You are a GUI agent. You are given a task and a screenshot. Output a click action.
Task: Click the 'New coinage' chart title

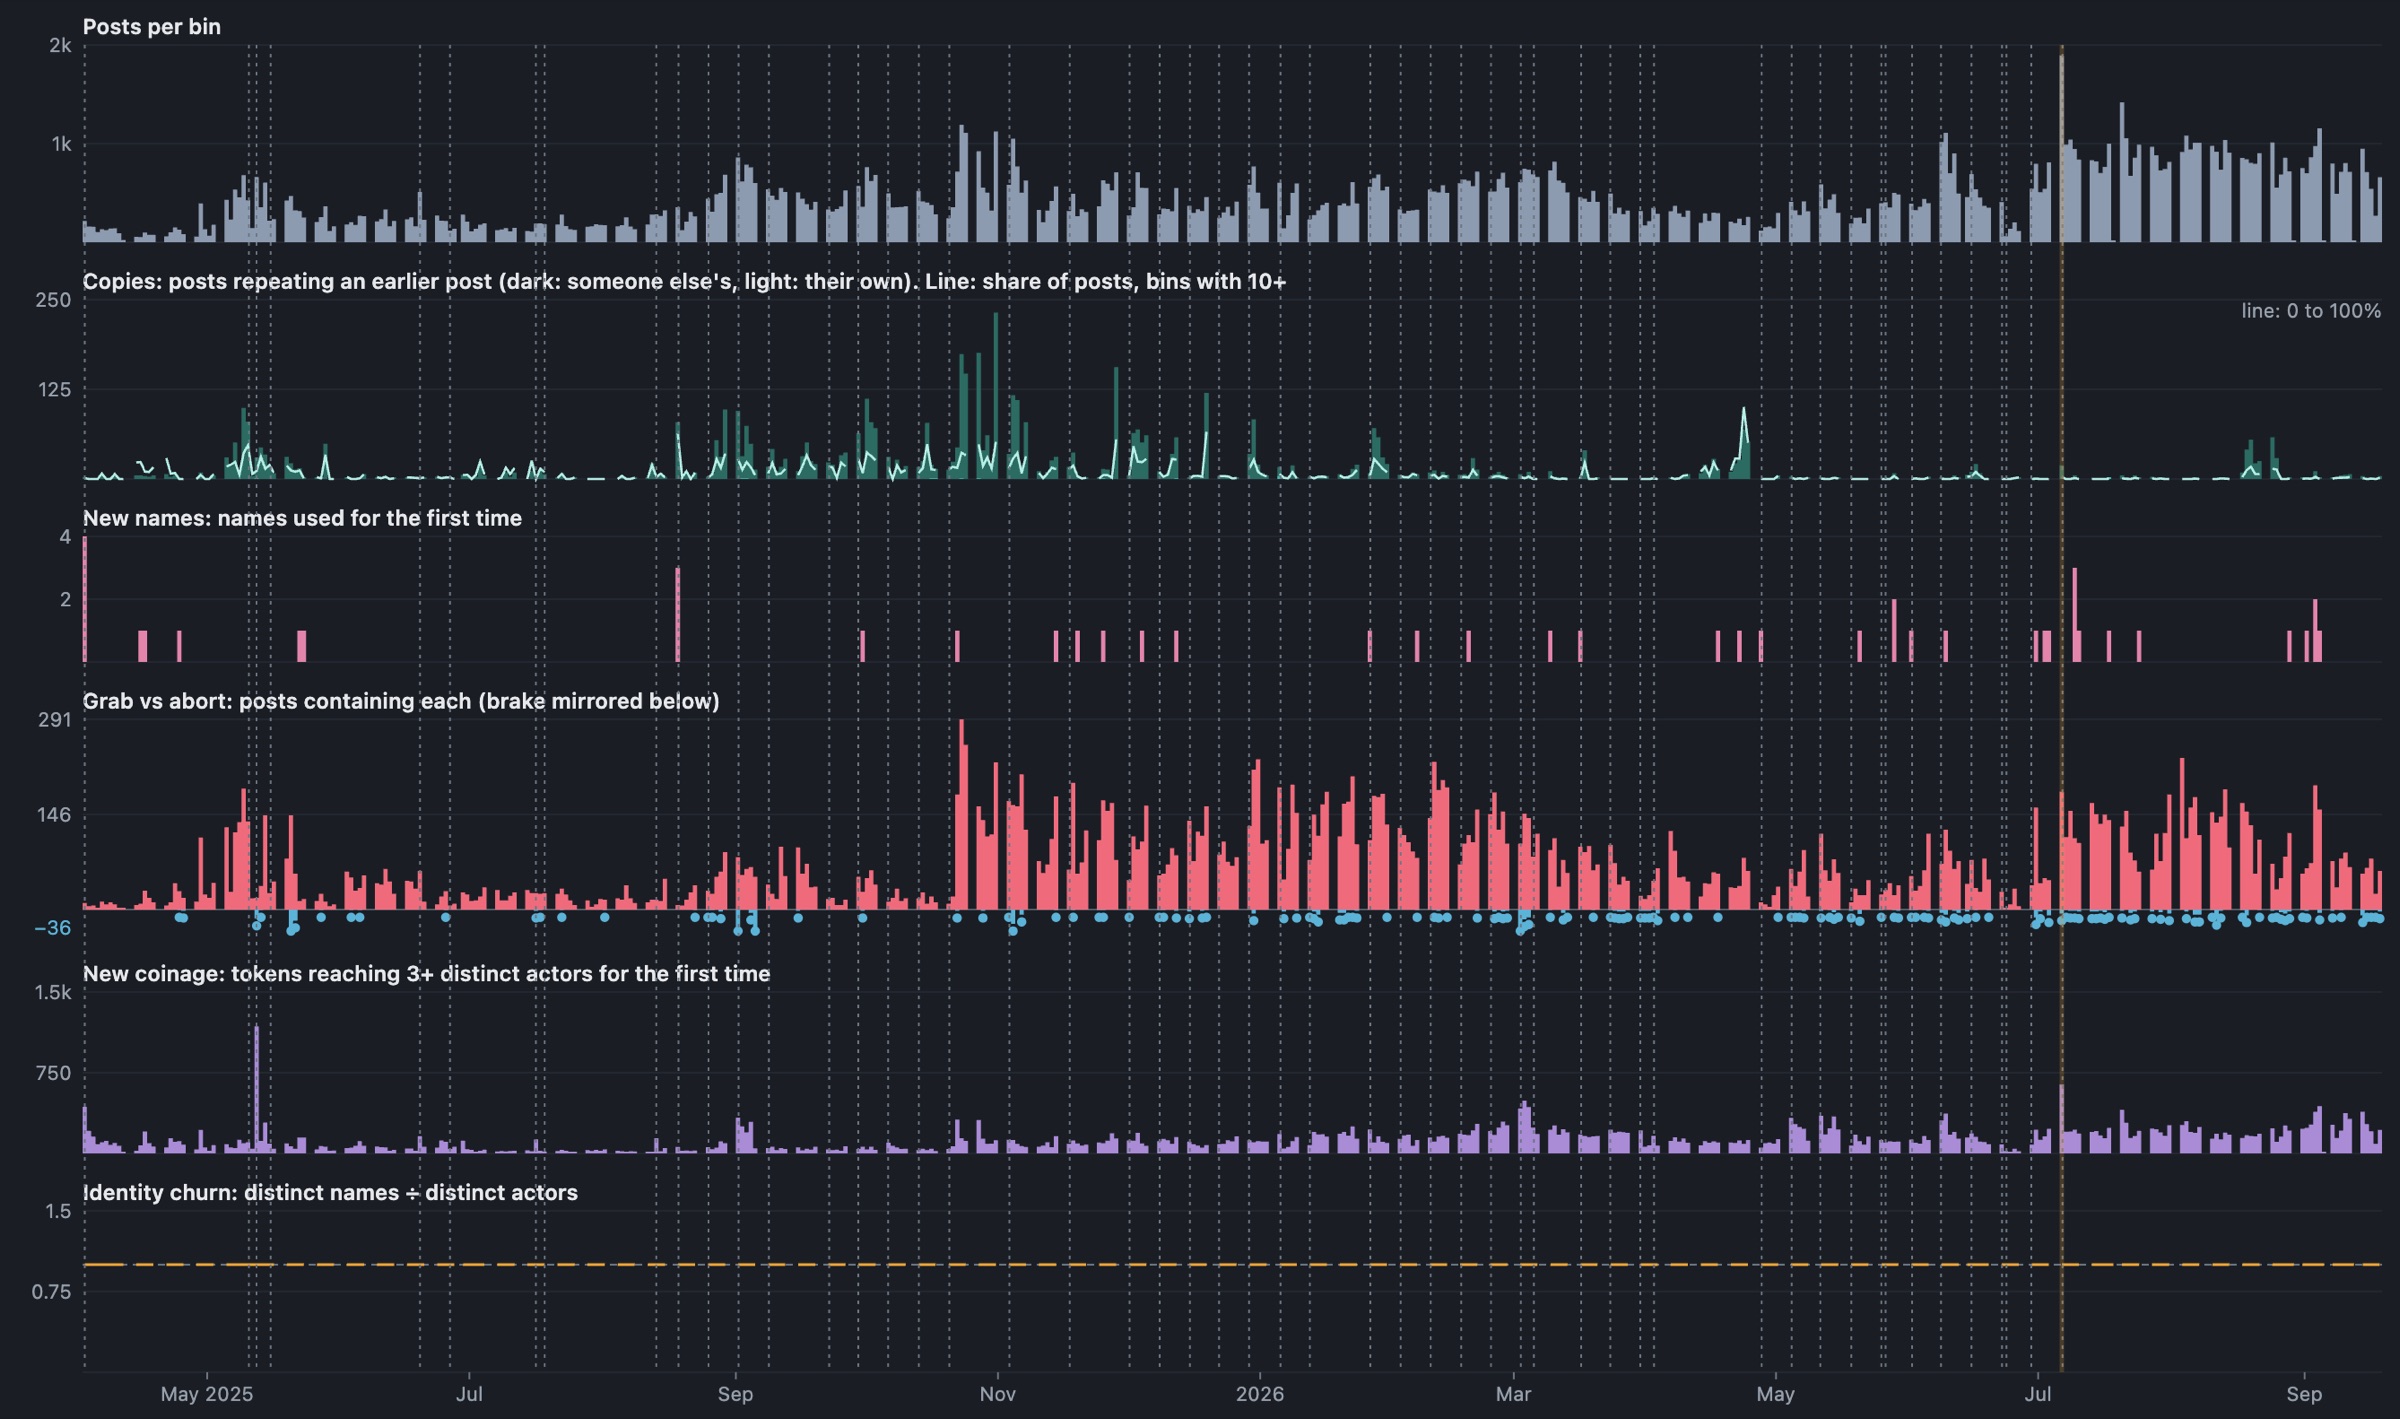pyautogui.click(x=426, y=974)
